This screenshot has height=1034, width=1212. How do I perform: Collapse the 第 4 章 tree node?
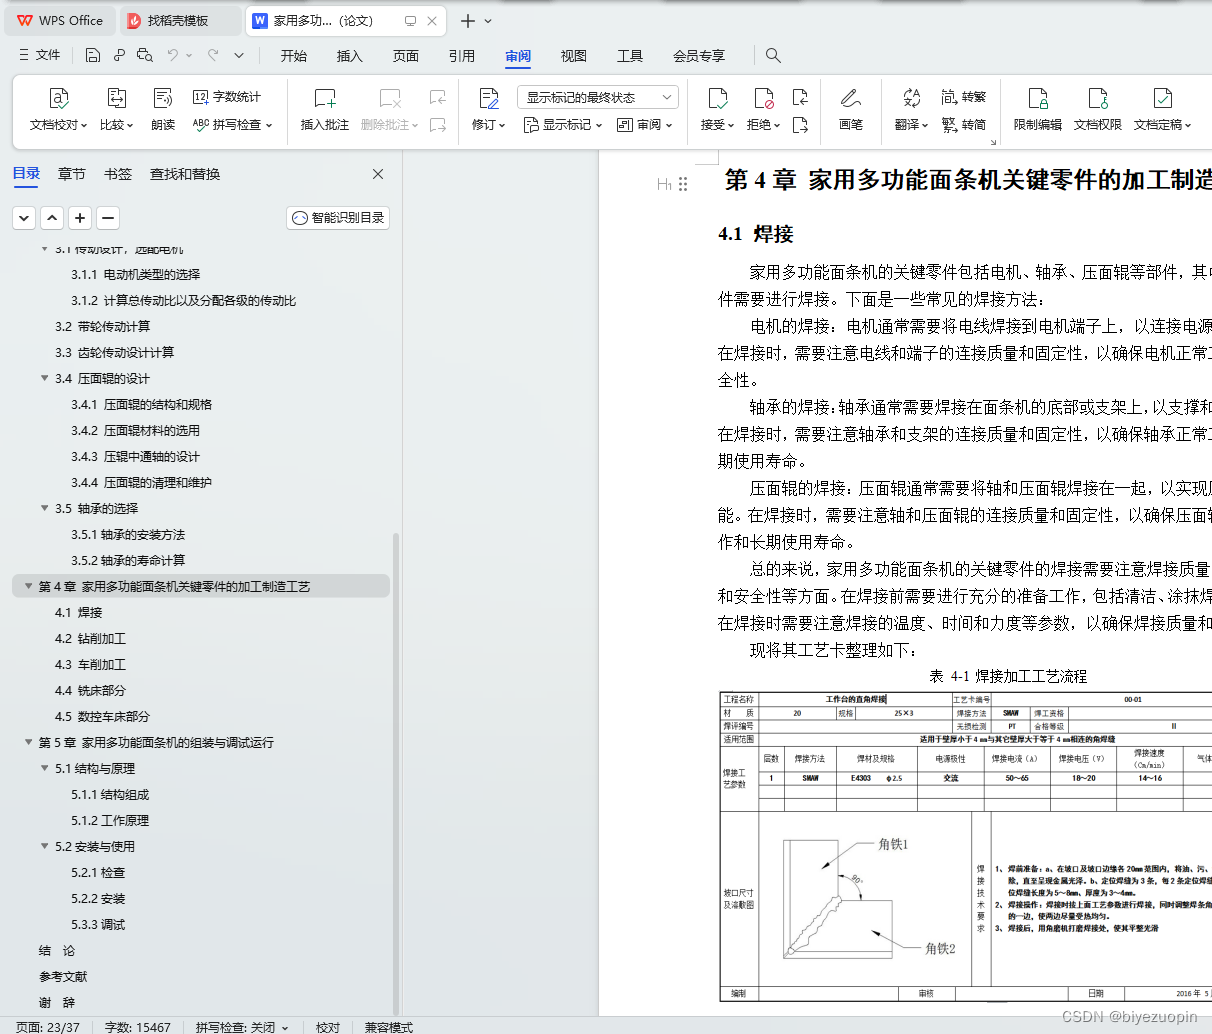pos(28,586)
